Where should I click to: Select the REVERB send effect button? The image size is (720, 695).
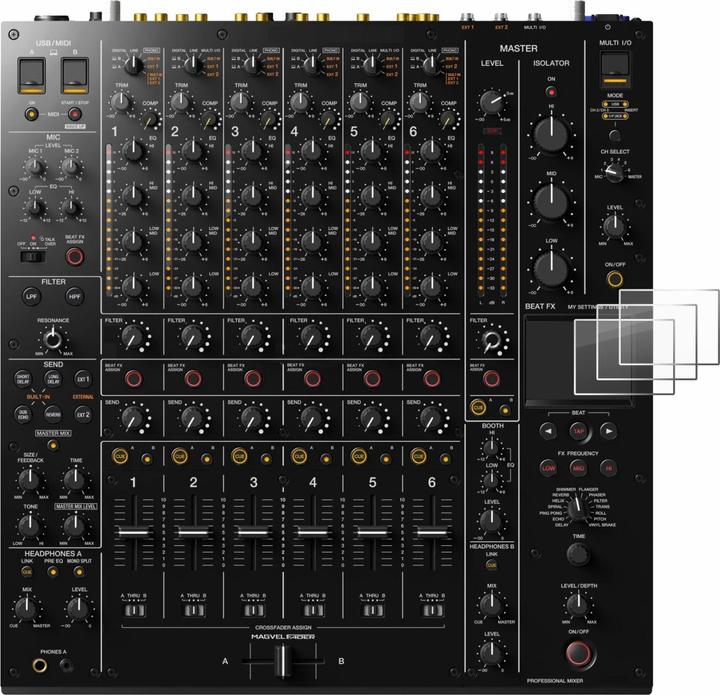[52, 413]
